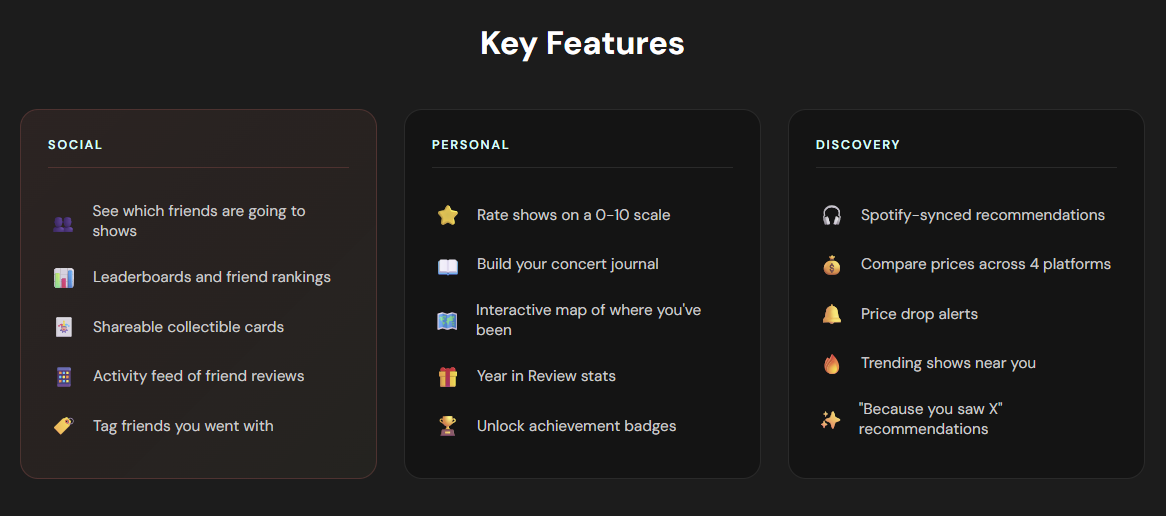The image size is (1166, 516).
Task: Click the tag icon for tagging friends
Action: [x=64, y=426]
